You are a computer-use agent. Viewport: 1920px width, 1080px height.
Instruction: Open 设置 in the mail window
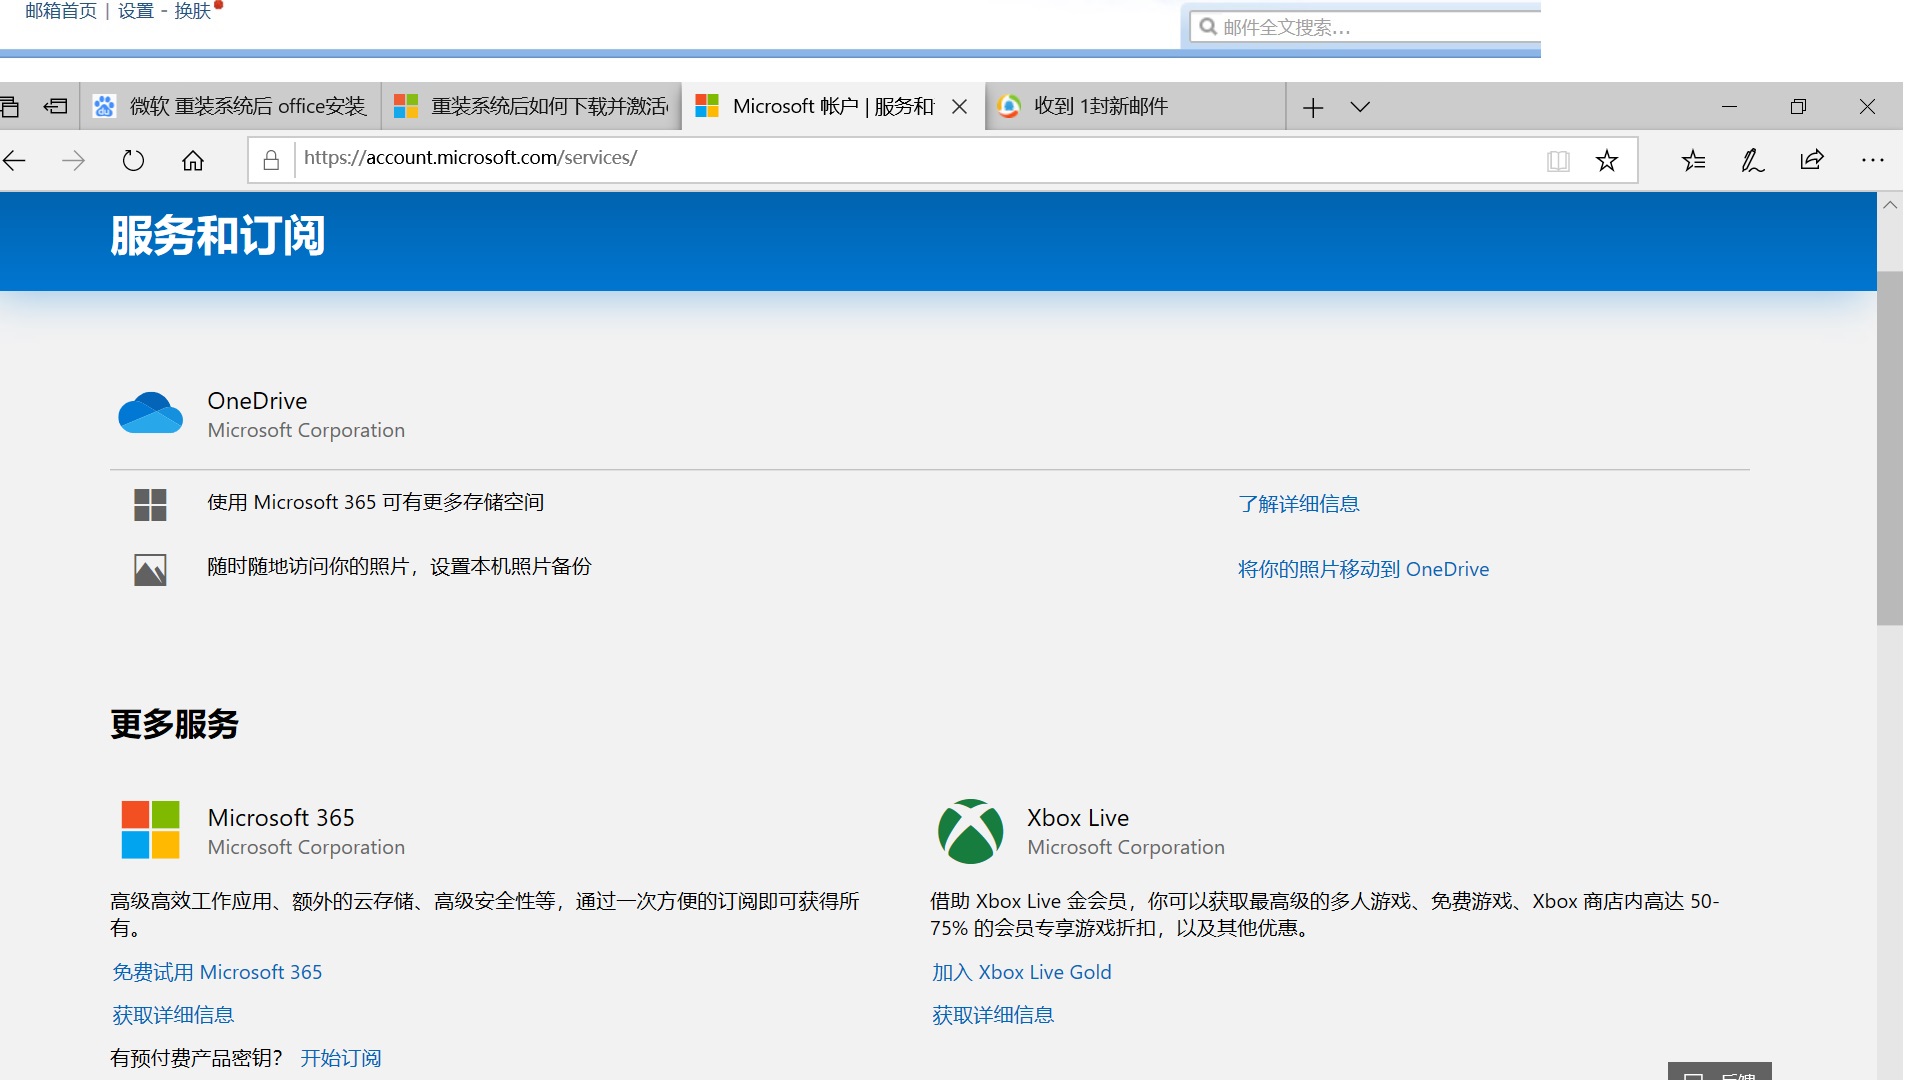(136, 11)
